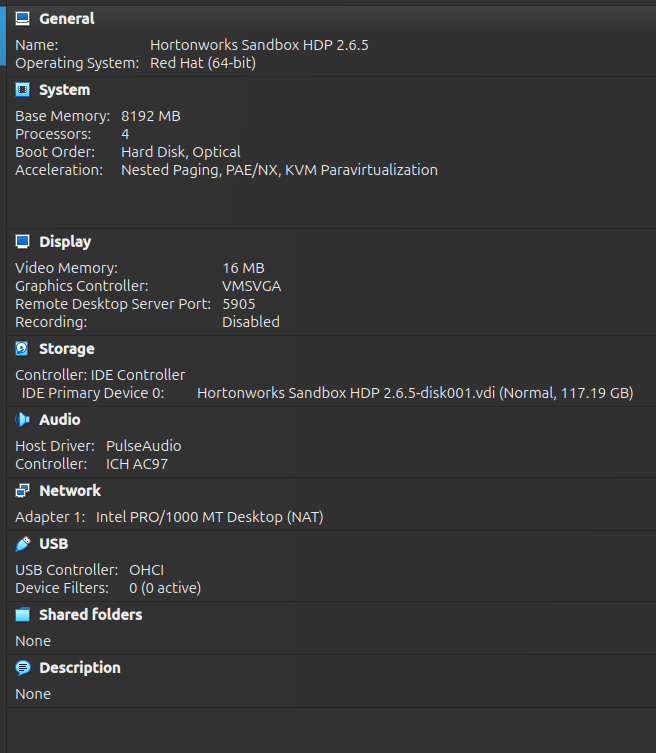Click the VMSVGA graphics controller value
The image size is (656, 753).
[x=252, y=286]
